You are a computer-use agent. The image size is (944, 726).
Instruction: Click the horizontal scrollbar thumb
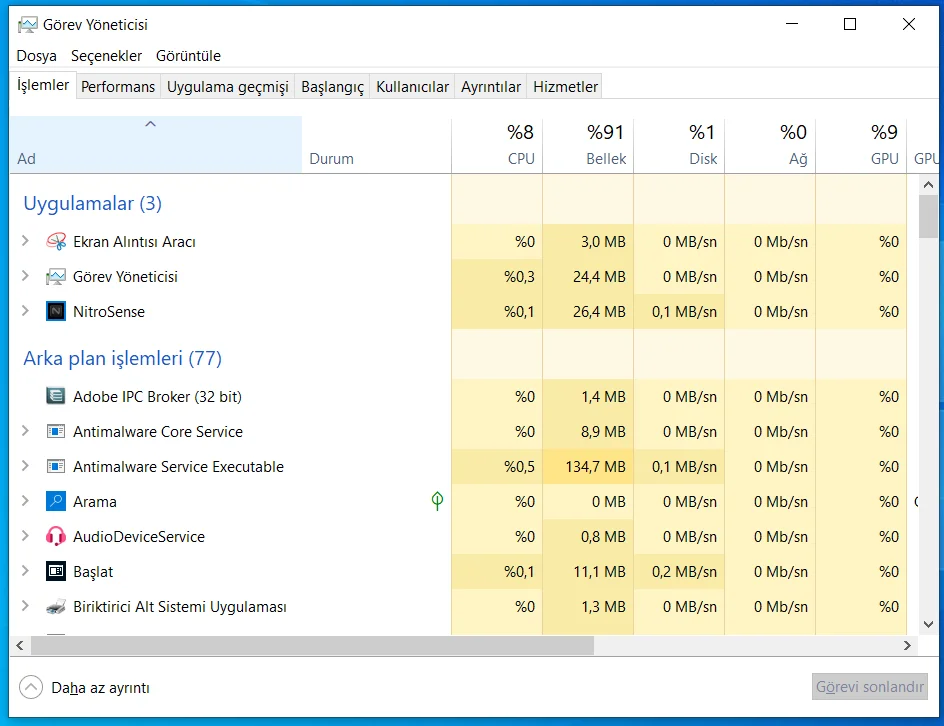click(x=312, y=645)
